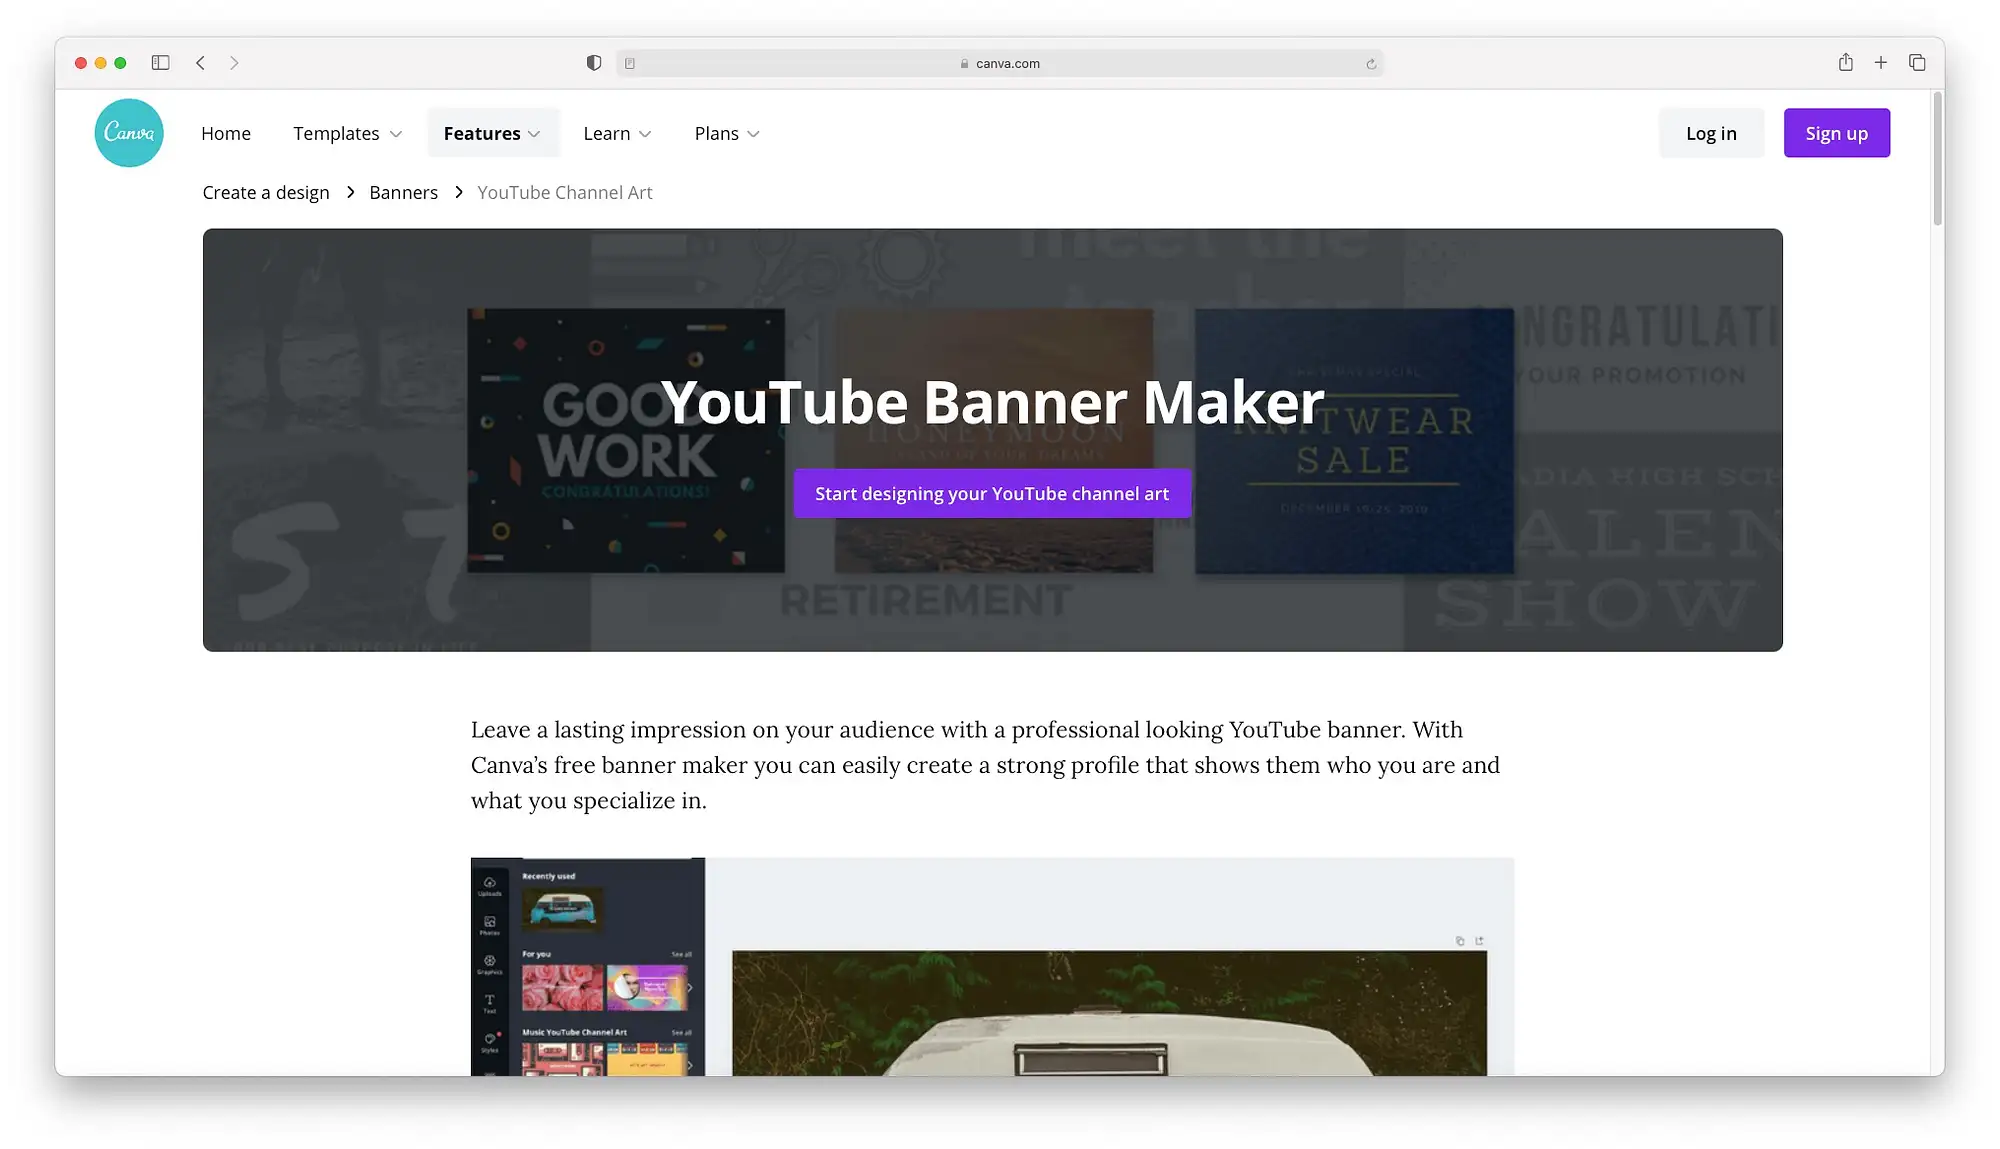
Task: Click the Sign up button
Action: point(1837,133)
